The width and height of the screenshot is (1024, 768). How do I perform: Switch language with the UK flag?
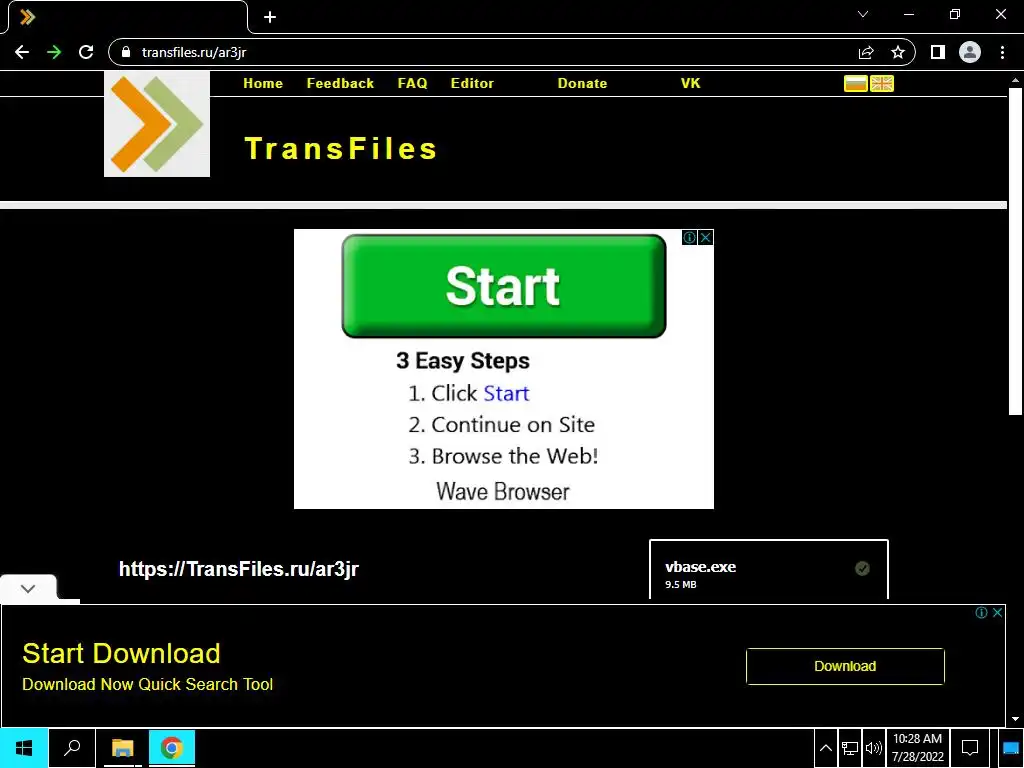click(x=882, y=84)
